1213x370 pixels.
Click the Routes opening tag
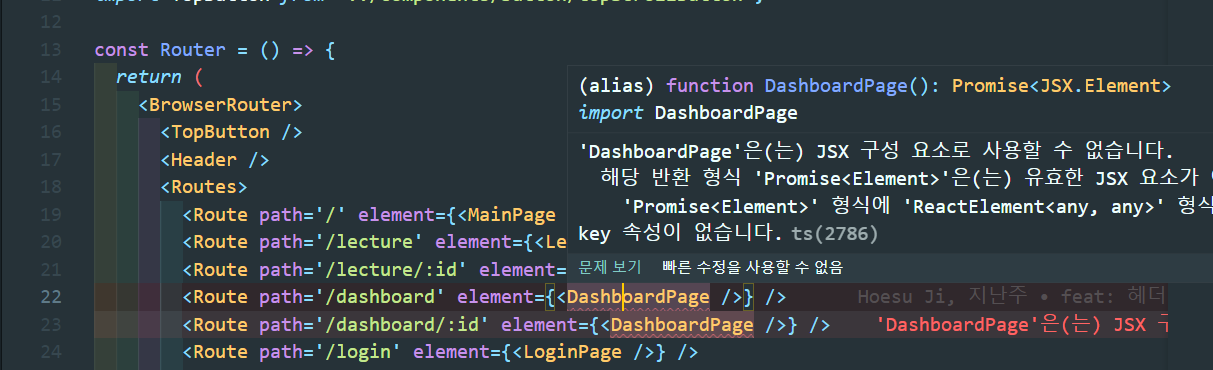pos(204,187)
